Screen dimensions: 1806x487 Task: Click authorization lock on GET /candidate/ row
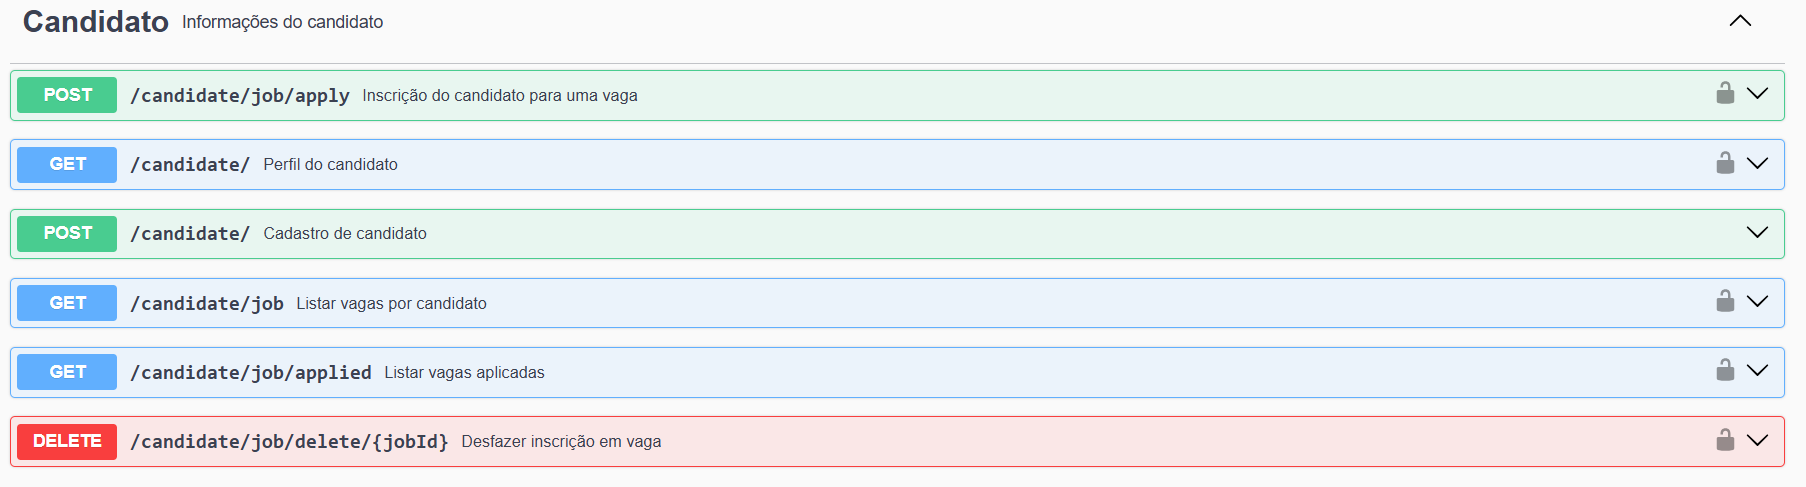tap(1725, 163)
